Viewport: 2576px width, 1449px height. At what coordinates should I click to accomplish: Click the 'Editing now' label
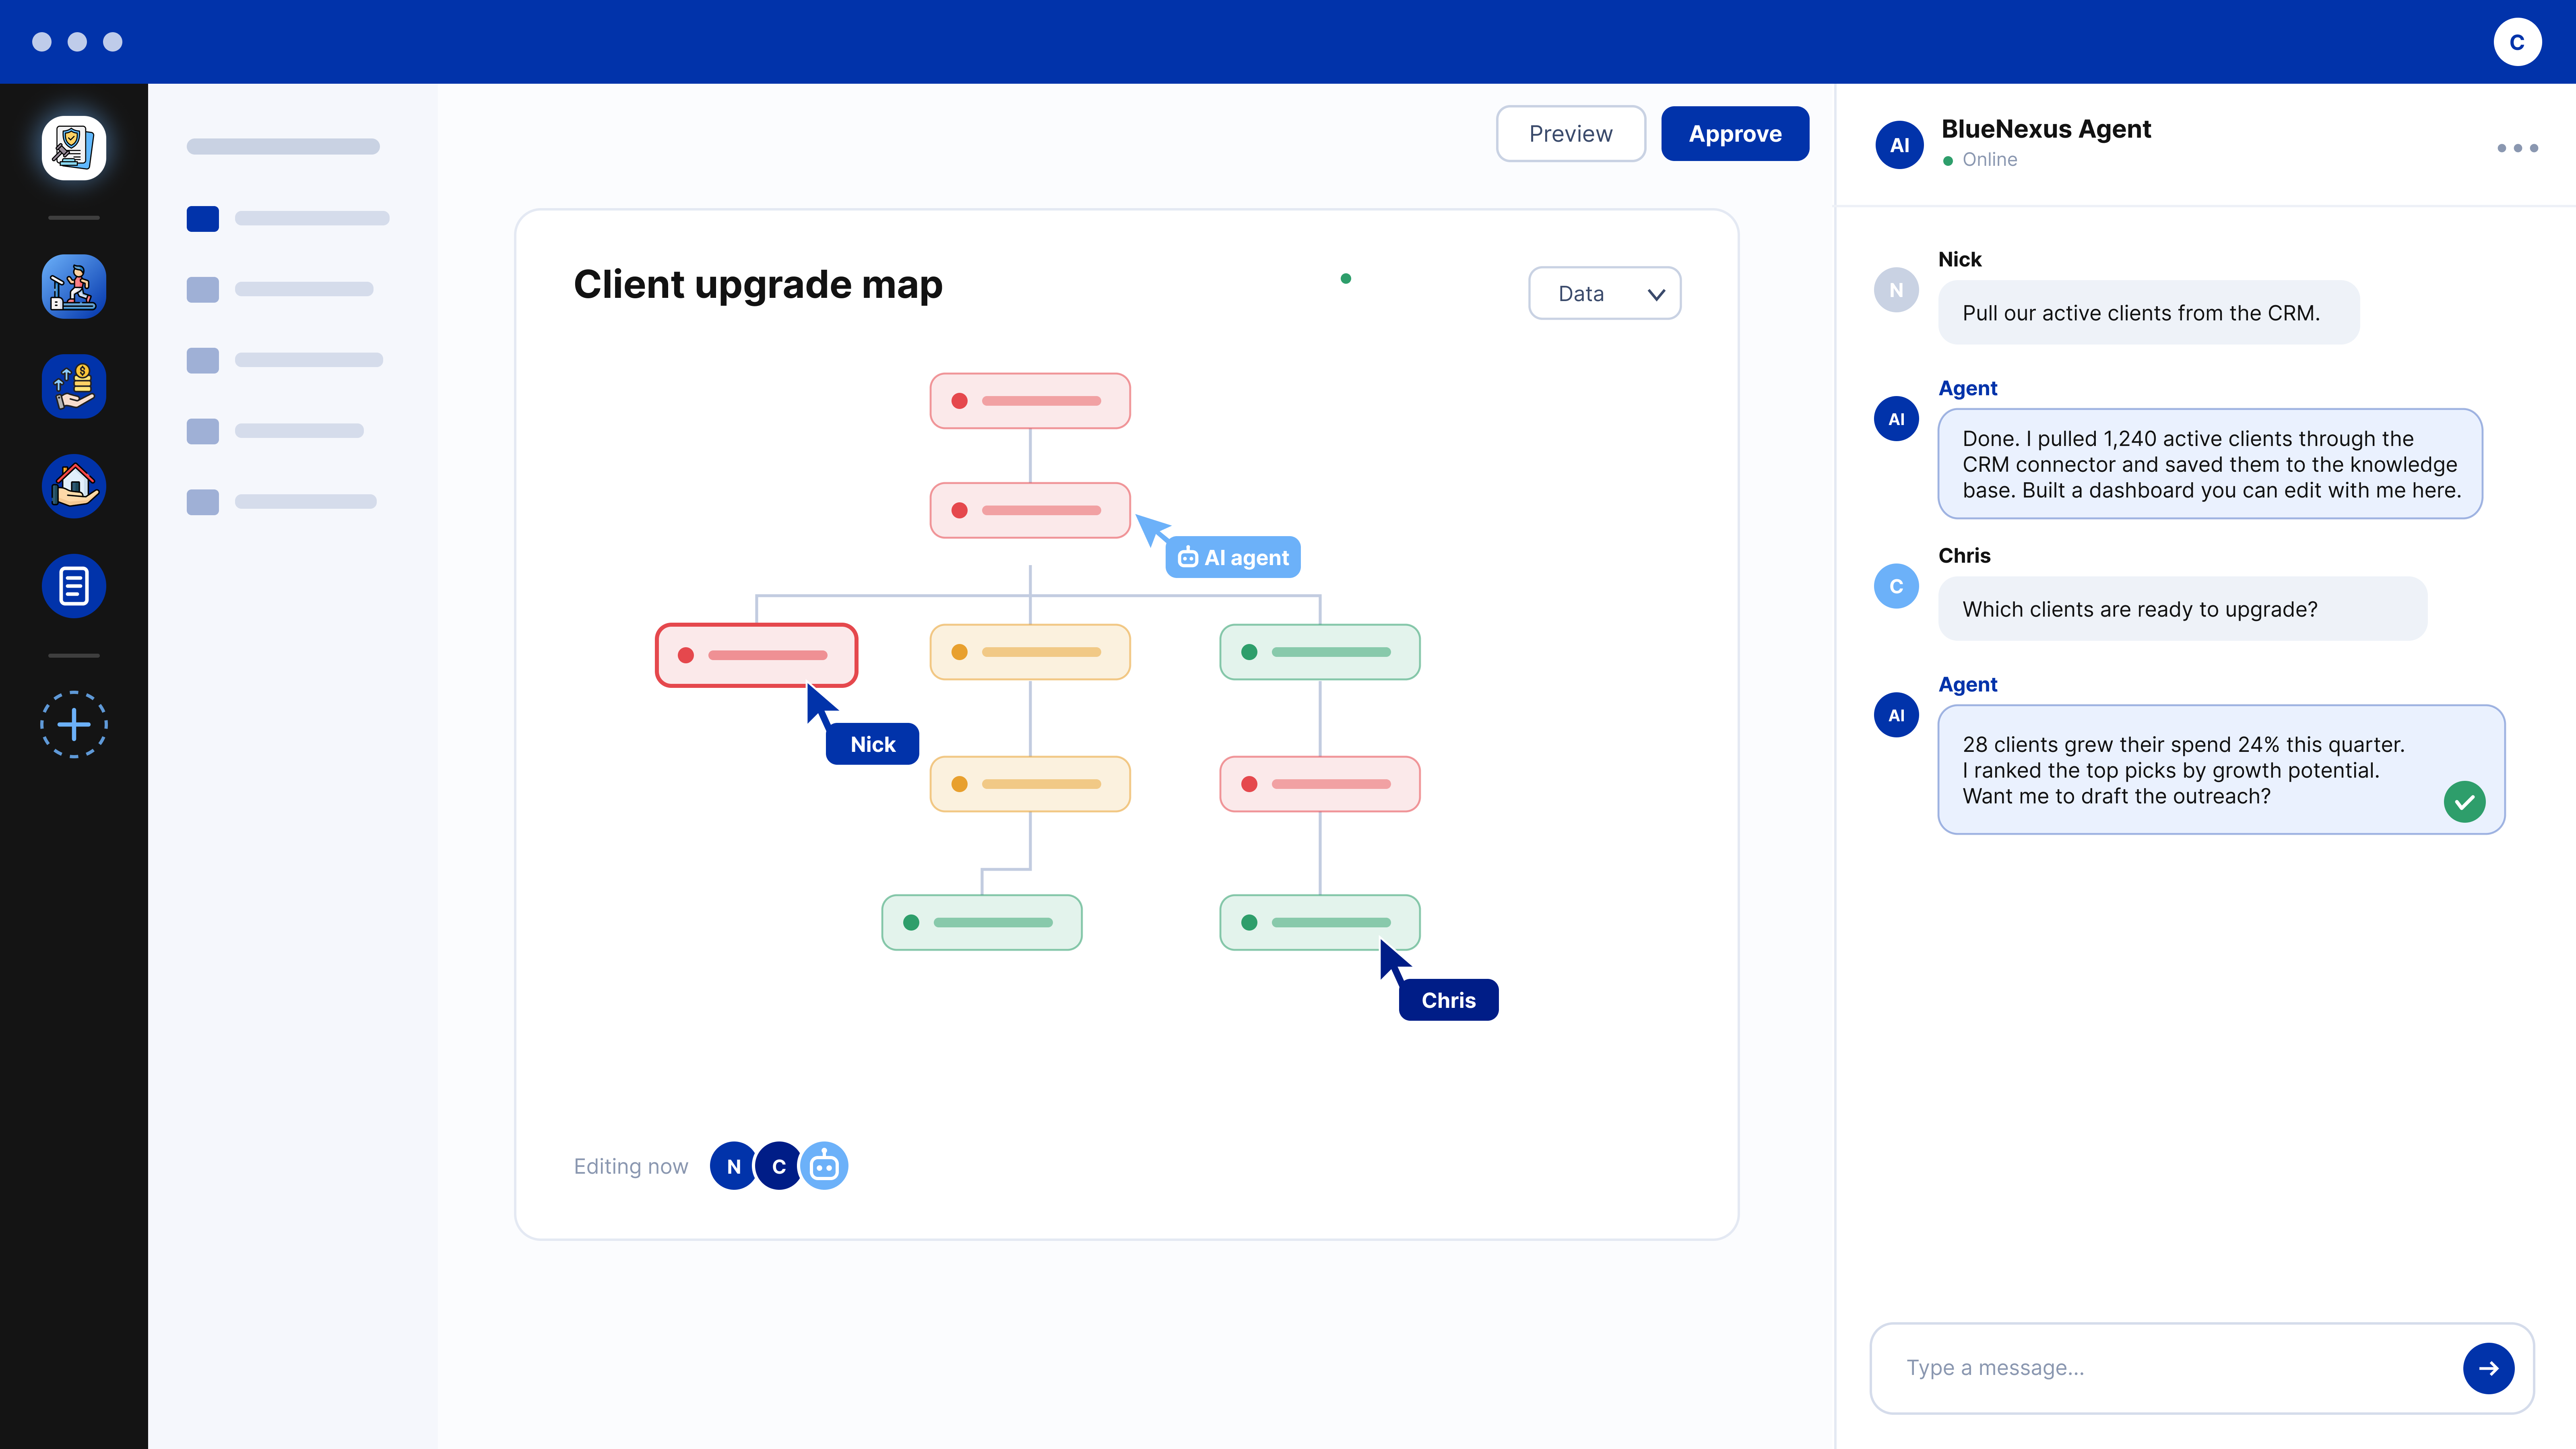(631, 1166)
